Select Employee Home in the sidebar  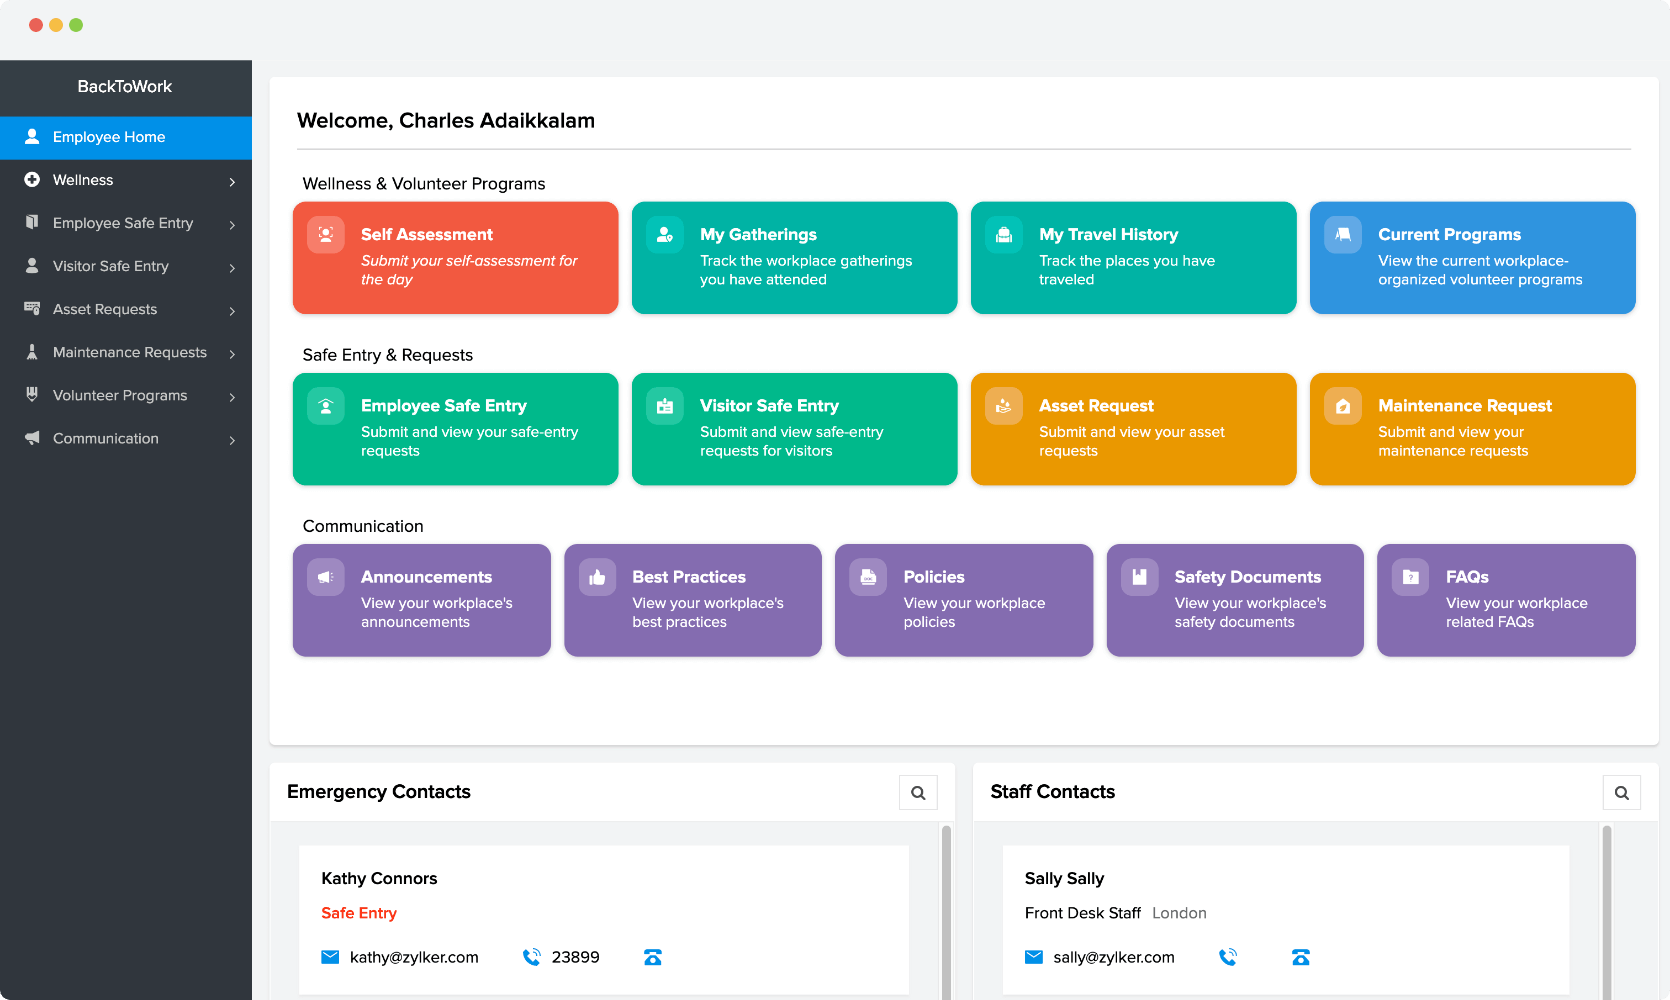[x=126, y=137]
